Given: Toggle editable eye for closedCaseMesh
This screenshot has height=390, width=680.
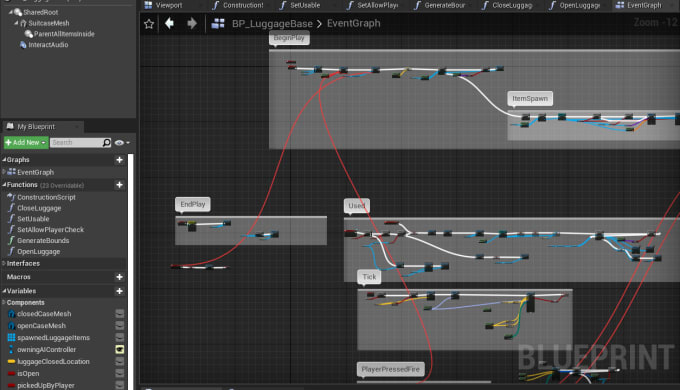Looking at the screenshot, I should coord(120,314).
